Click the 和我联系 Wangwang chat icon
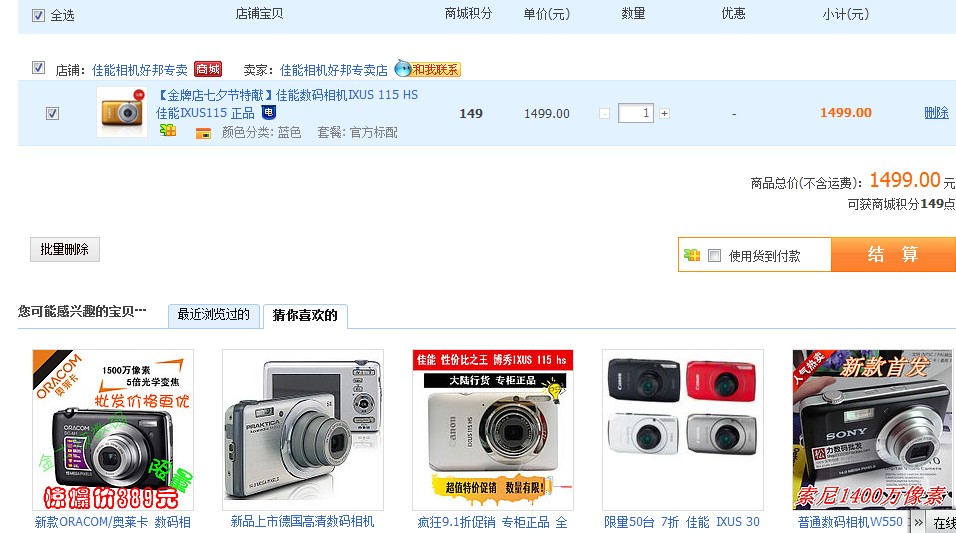This screenshot has height=533, width=956. click(x=428, y=69)
